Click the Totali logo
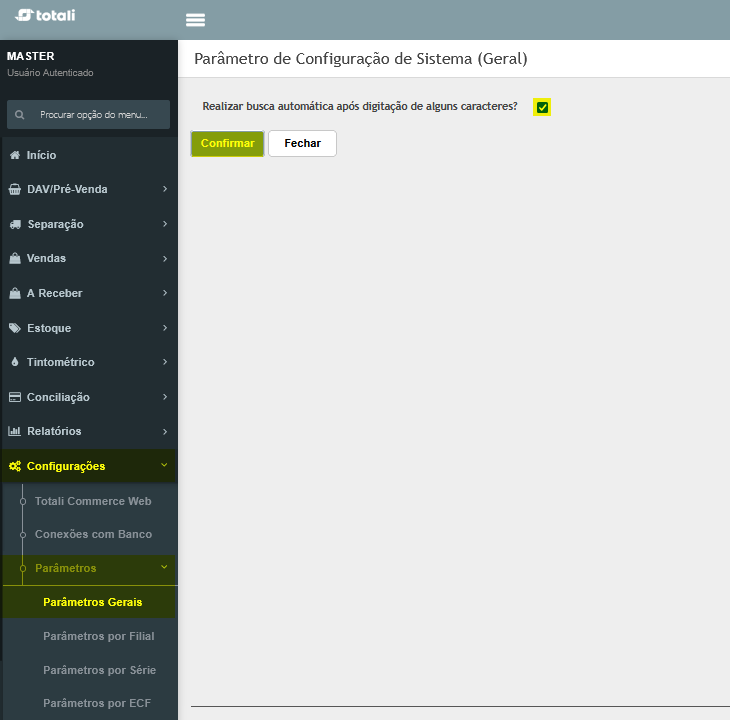 (45, 15)
